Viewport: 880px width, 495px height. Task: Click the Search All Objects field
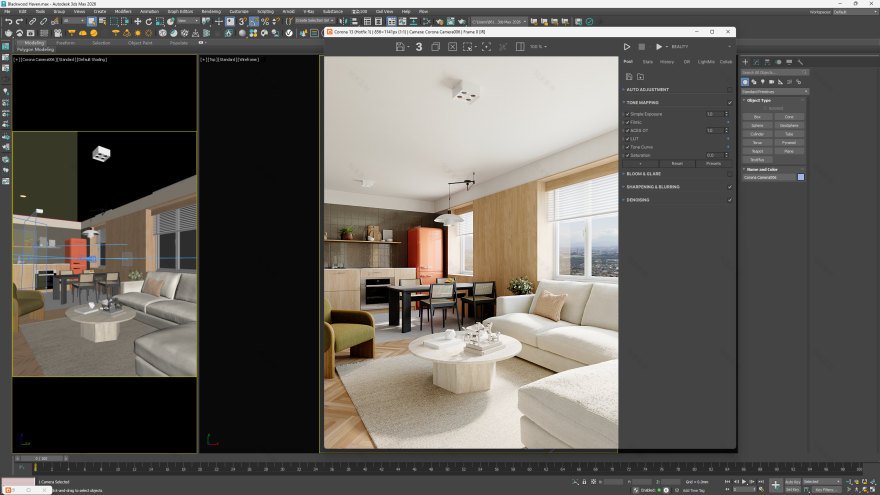(x=774, y=72)
